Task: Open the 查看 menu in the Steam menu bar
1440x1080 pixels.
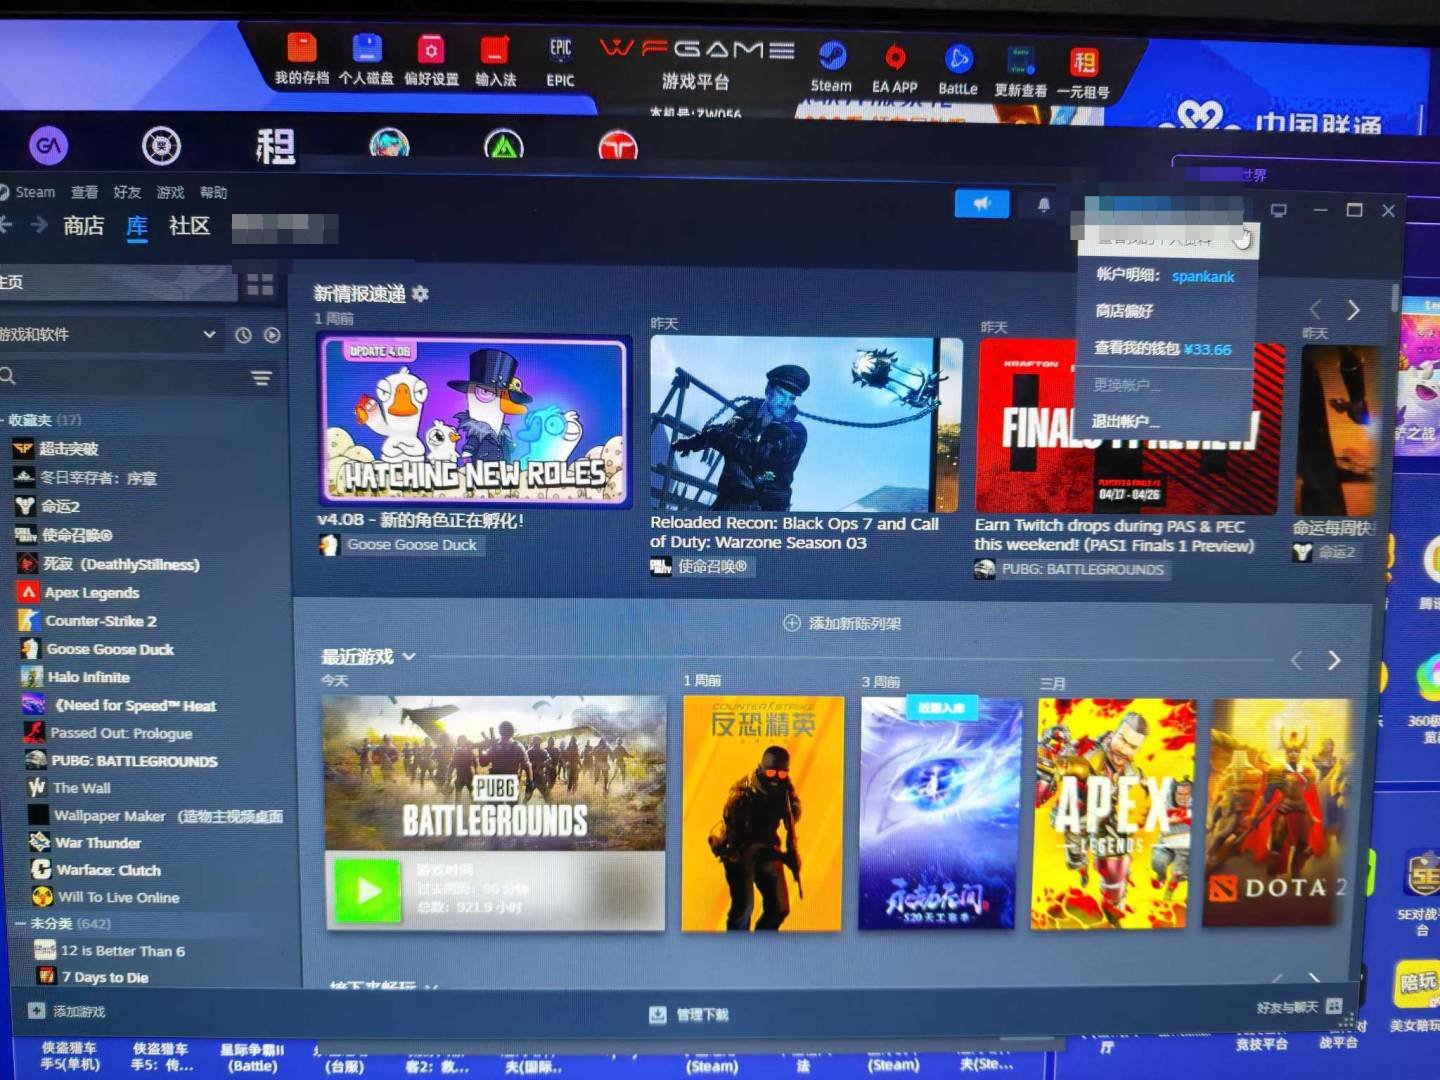Action: [x=84, y=192]
